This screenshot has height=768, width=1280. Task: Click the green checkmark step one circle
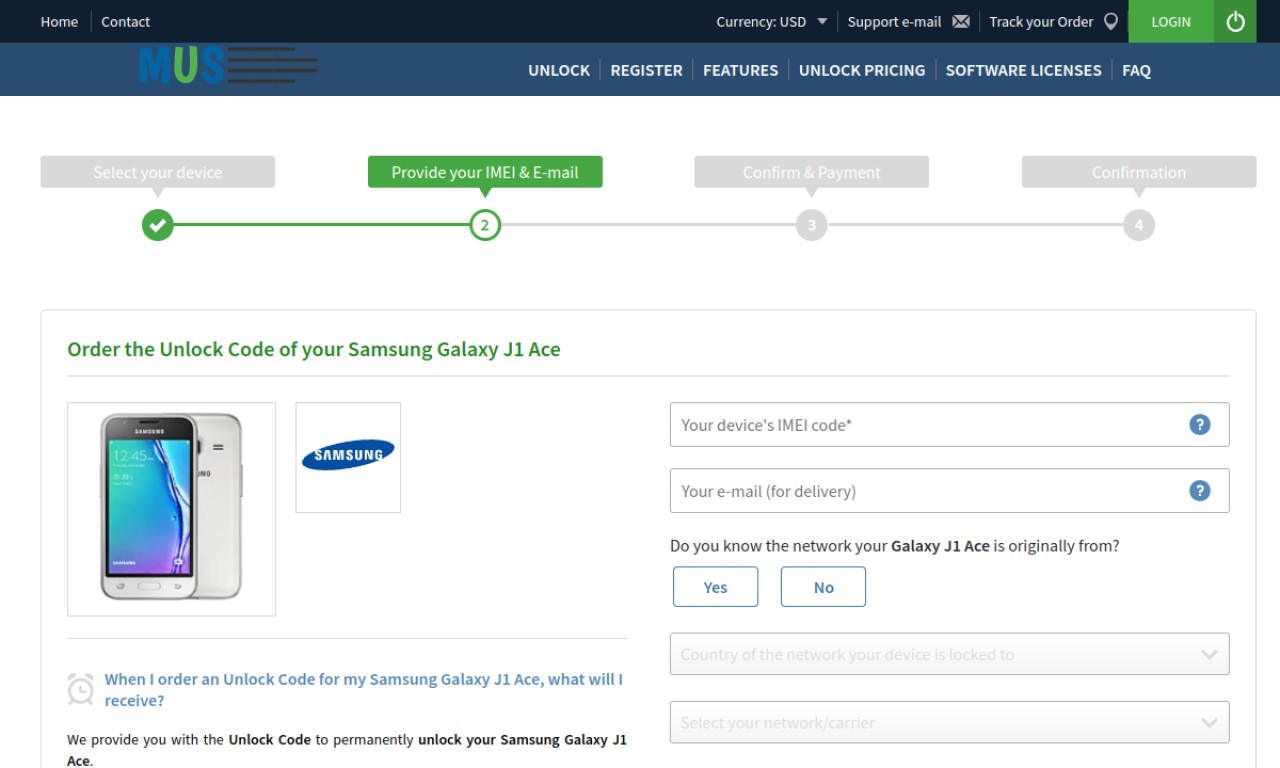point(158,225)
